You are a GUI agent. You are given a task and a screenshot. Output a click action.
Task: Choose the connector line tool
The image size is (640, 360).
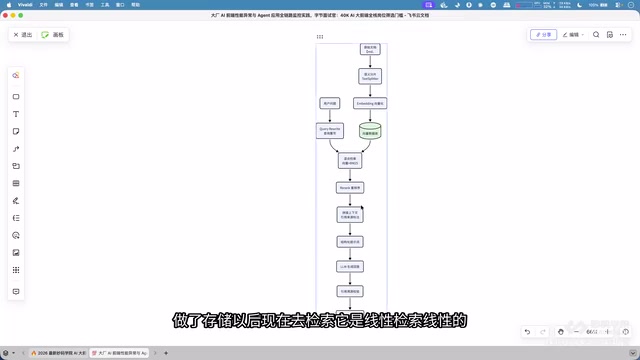coord(16,149)
